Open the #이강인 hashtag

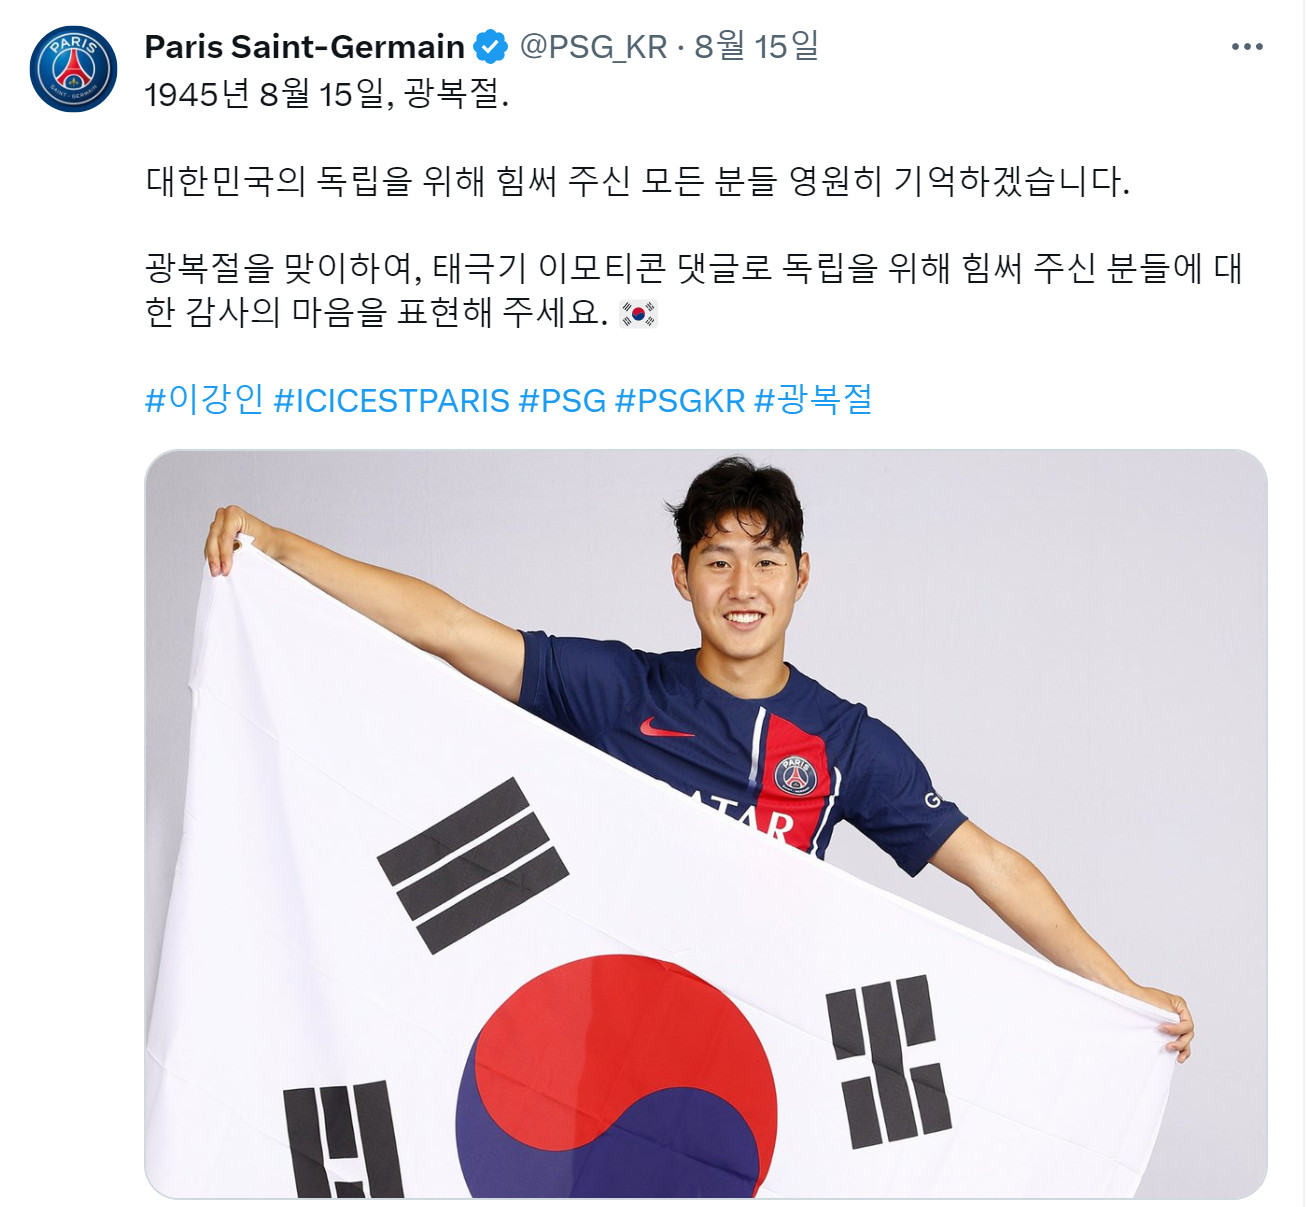[205, 399]
